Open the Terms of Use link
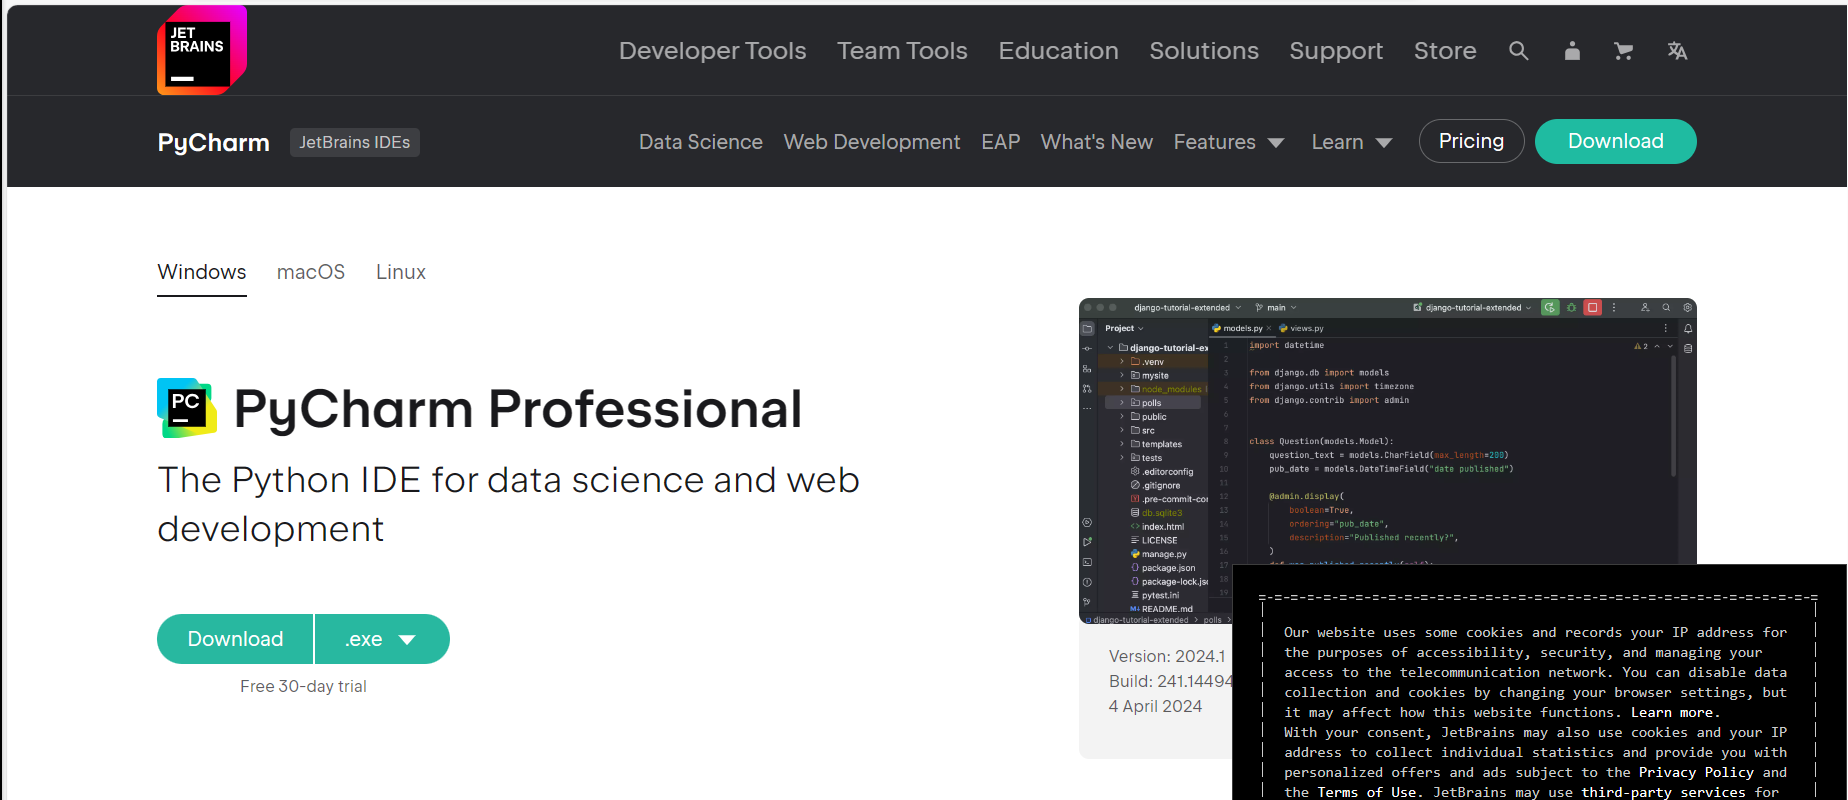1848x800 pixels. pos(1366,792)
